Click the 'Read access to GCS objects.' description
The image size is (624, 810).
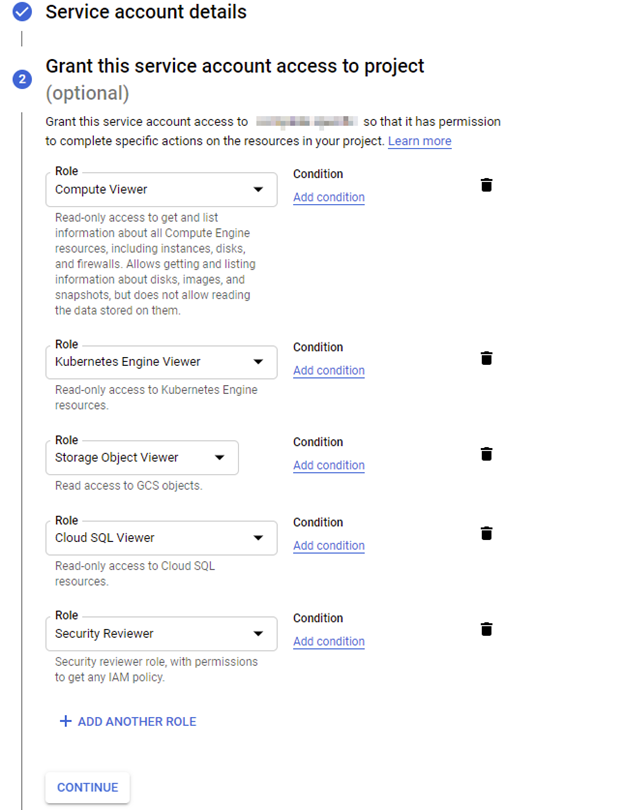[x=129, y=486]
